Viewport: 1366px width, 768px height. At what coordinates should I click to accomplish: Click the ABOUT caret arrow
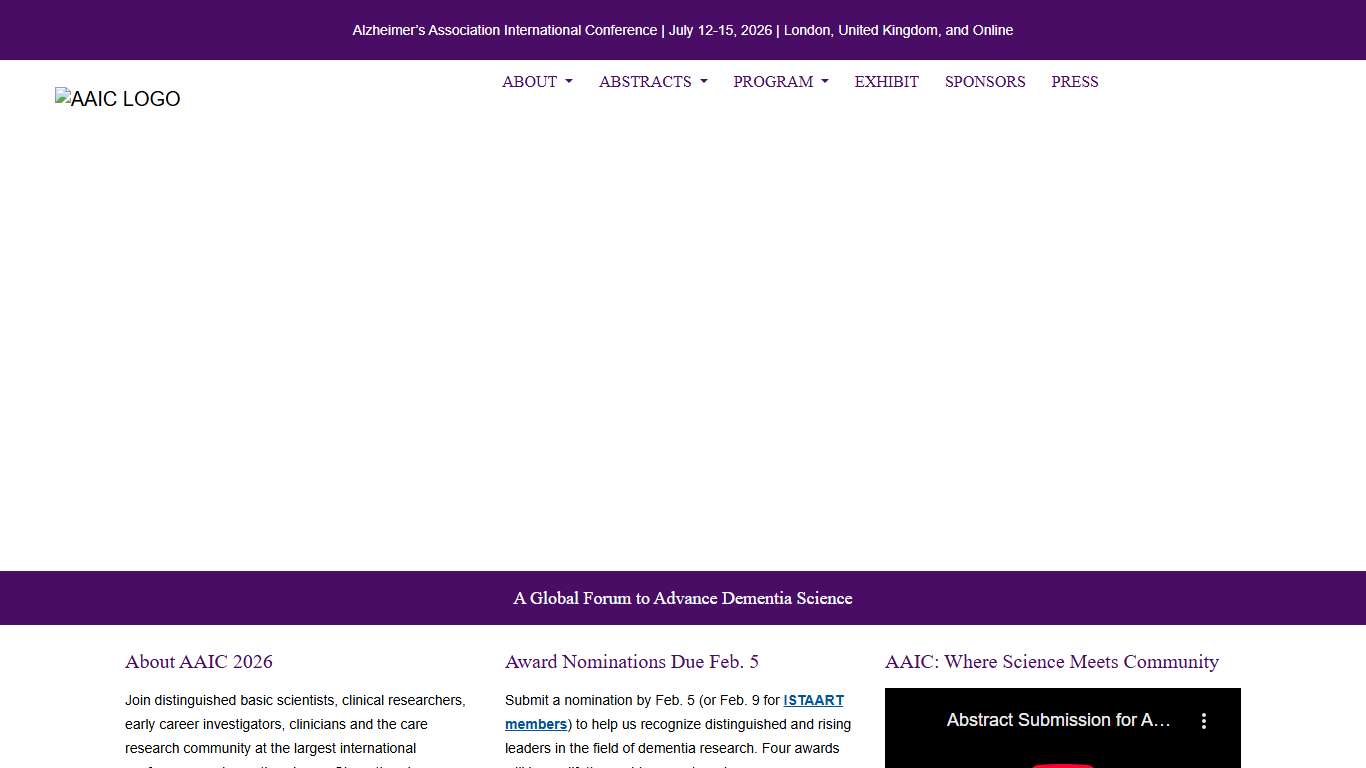click(x=568, y=82)
